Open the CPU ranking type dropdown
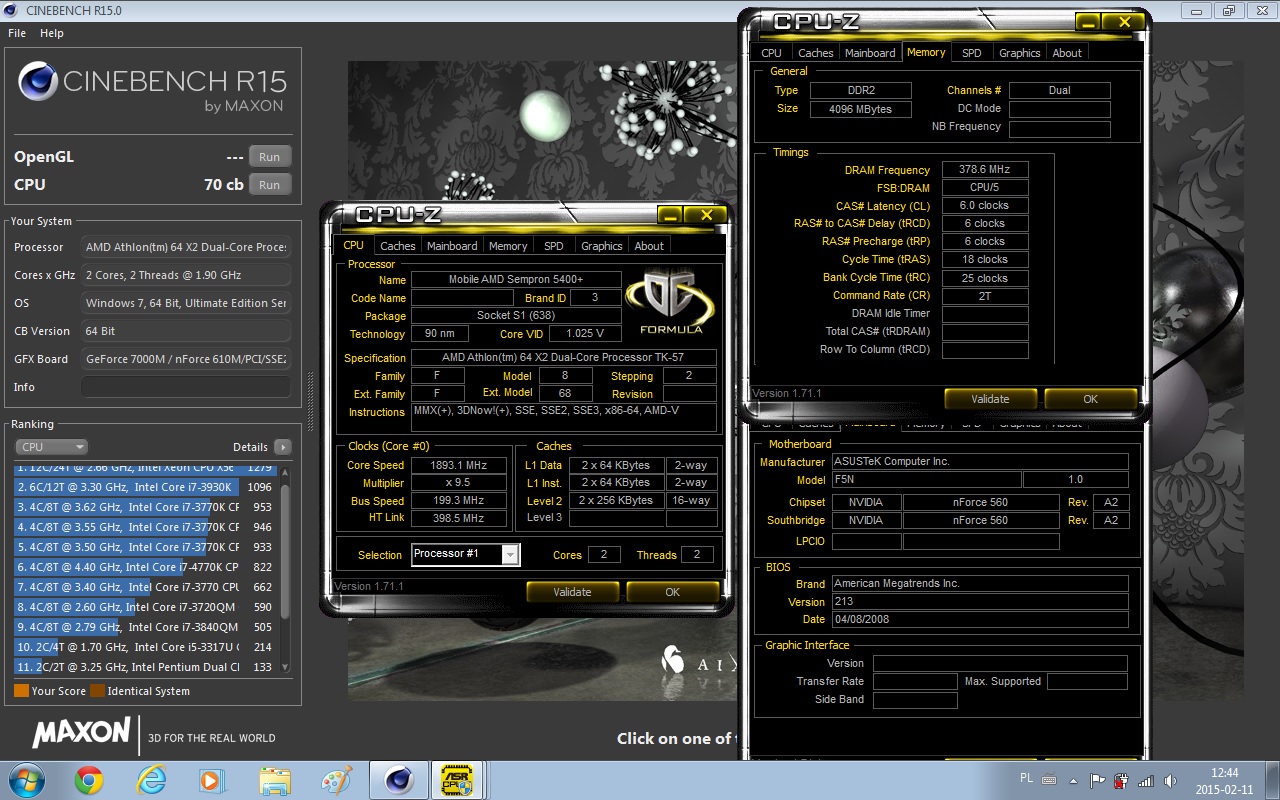The height and width of the screenshot is (800, 1280). 51,447
